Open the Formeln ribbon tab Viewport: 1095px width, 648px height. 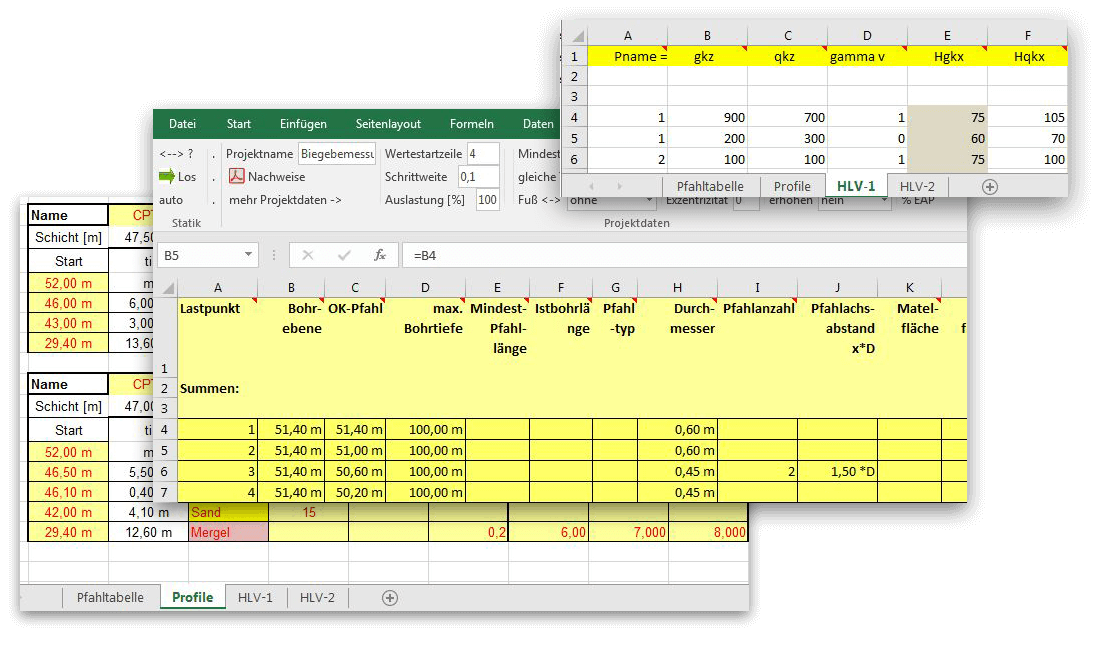point(471,124)
